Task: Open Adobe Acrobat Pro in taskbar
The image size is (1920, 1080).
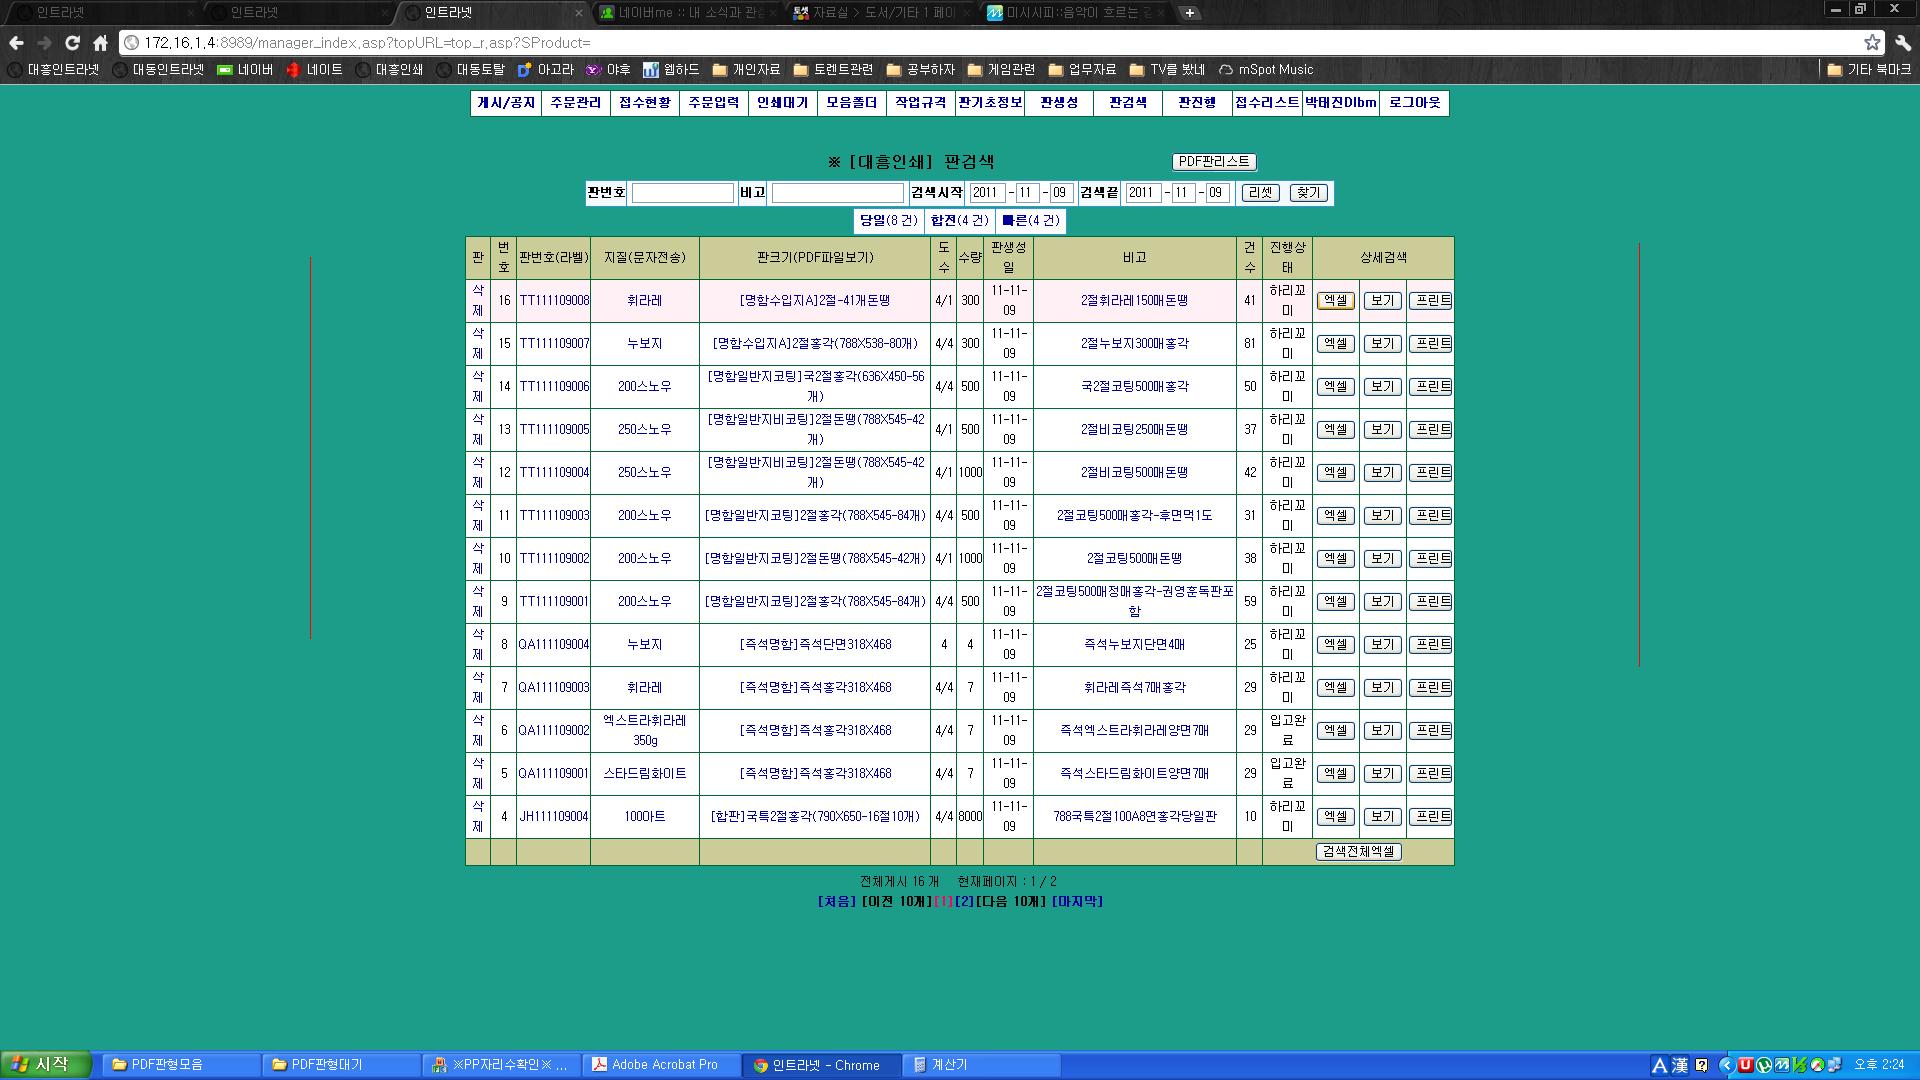Action: pos(665,1065)
